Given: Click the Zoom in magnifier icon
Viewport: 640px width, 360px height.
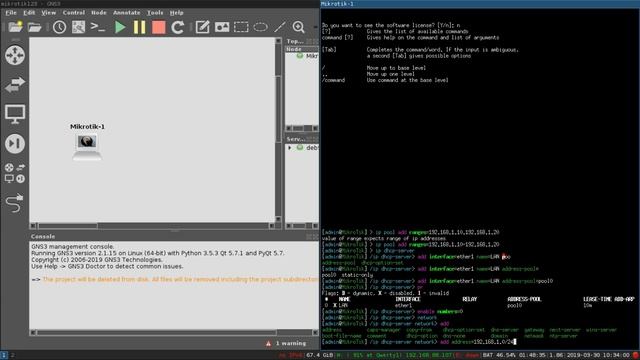Looking at the screenshot, I should coord(299,27).
